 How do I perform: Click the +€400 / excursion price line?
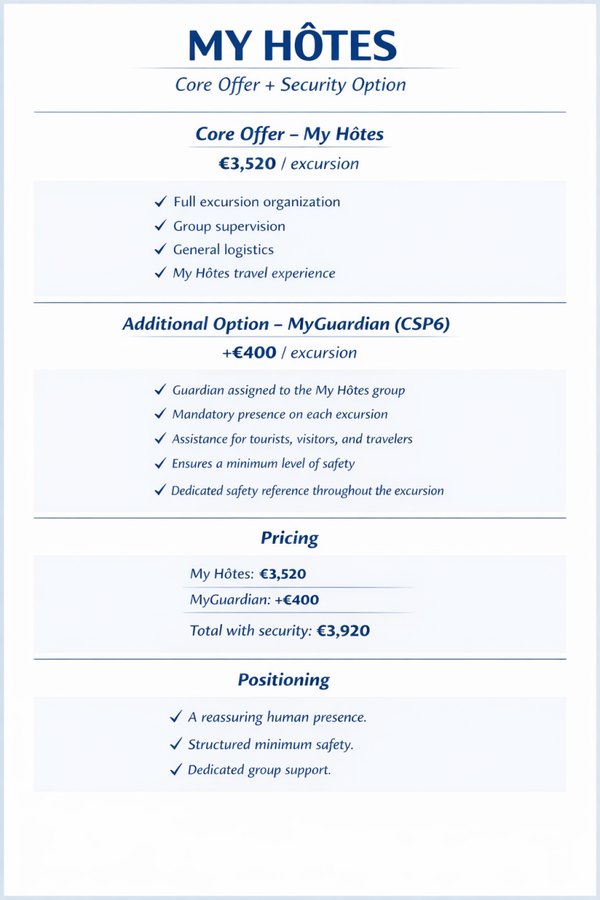coord(289,352)
